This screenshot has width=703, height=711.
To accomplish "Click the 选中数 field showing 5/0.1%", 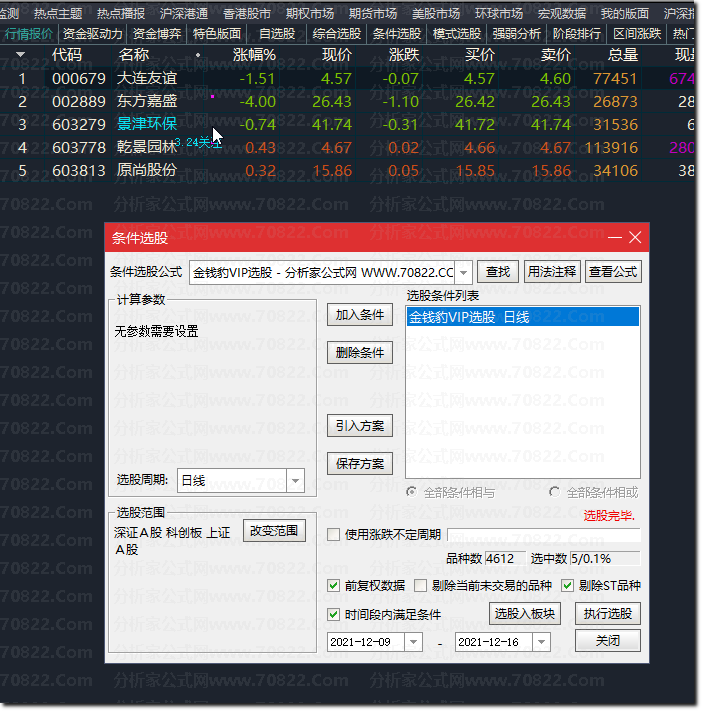I will 605,558.
